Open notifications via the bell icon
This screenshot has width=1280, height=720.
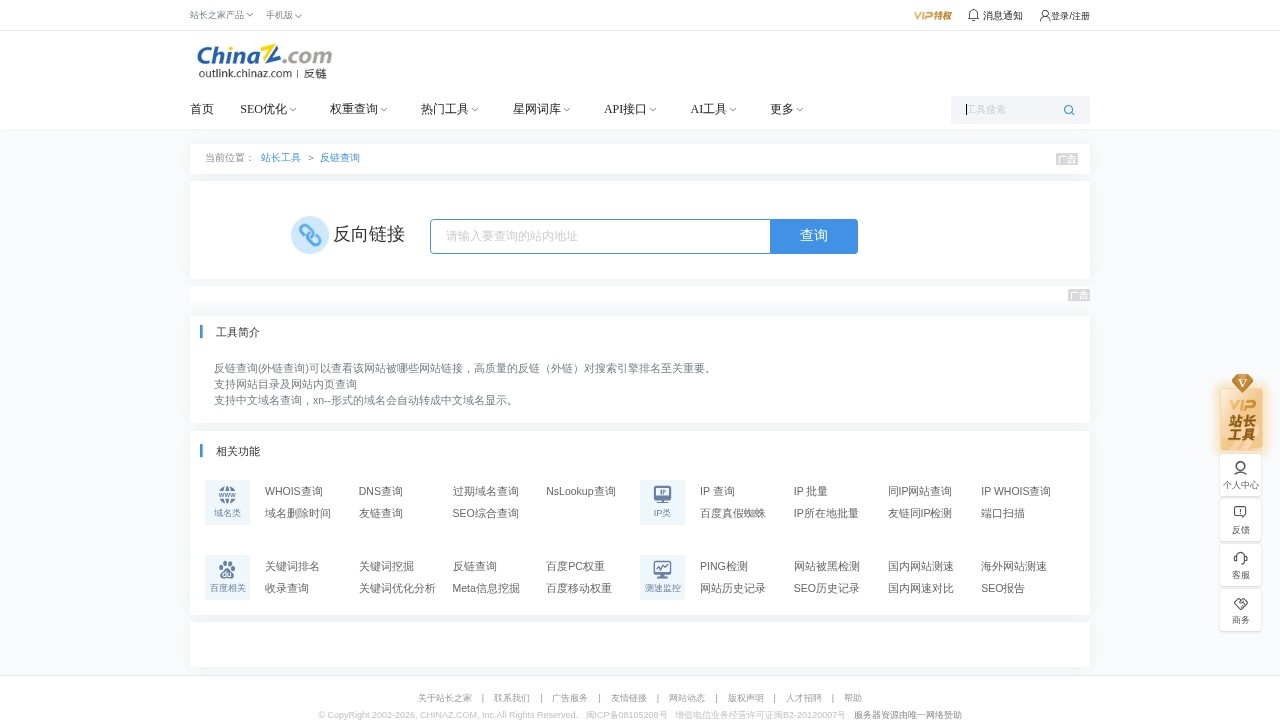[972, 15]
